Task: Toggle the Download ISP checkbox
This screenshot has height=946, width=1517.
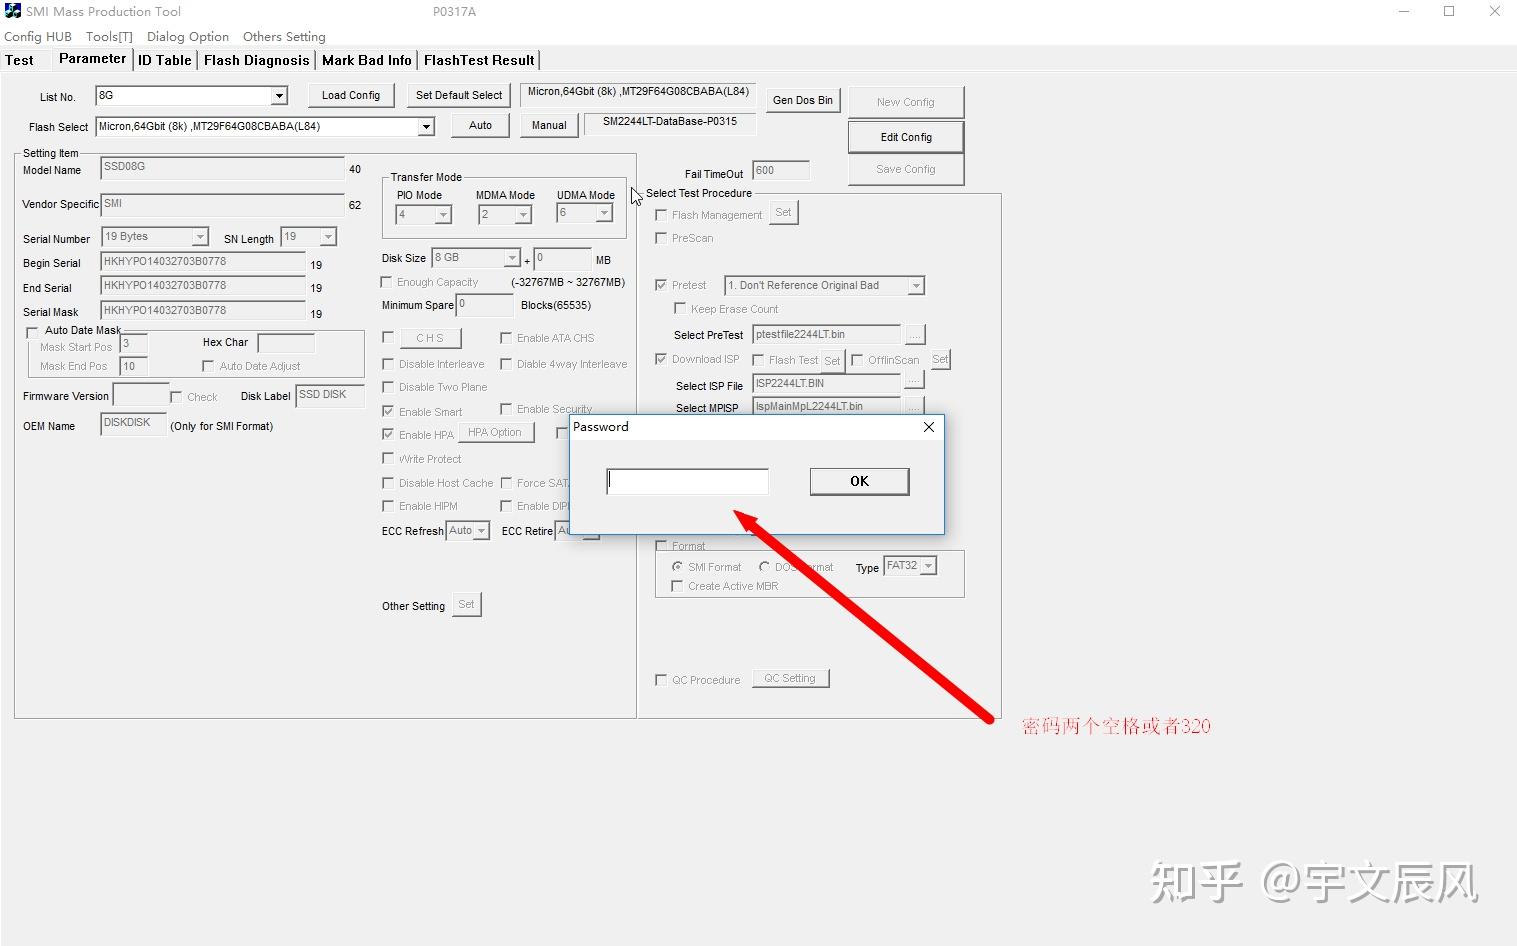Action: coord(661,359)
